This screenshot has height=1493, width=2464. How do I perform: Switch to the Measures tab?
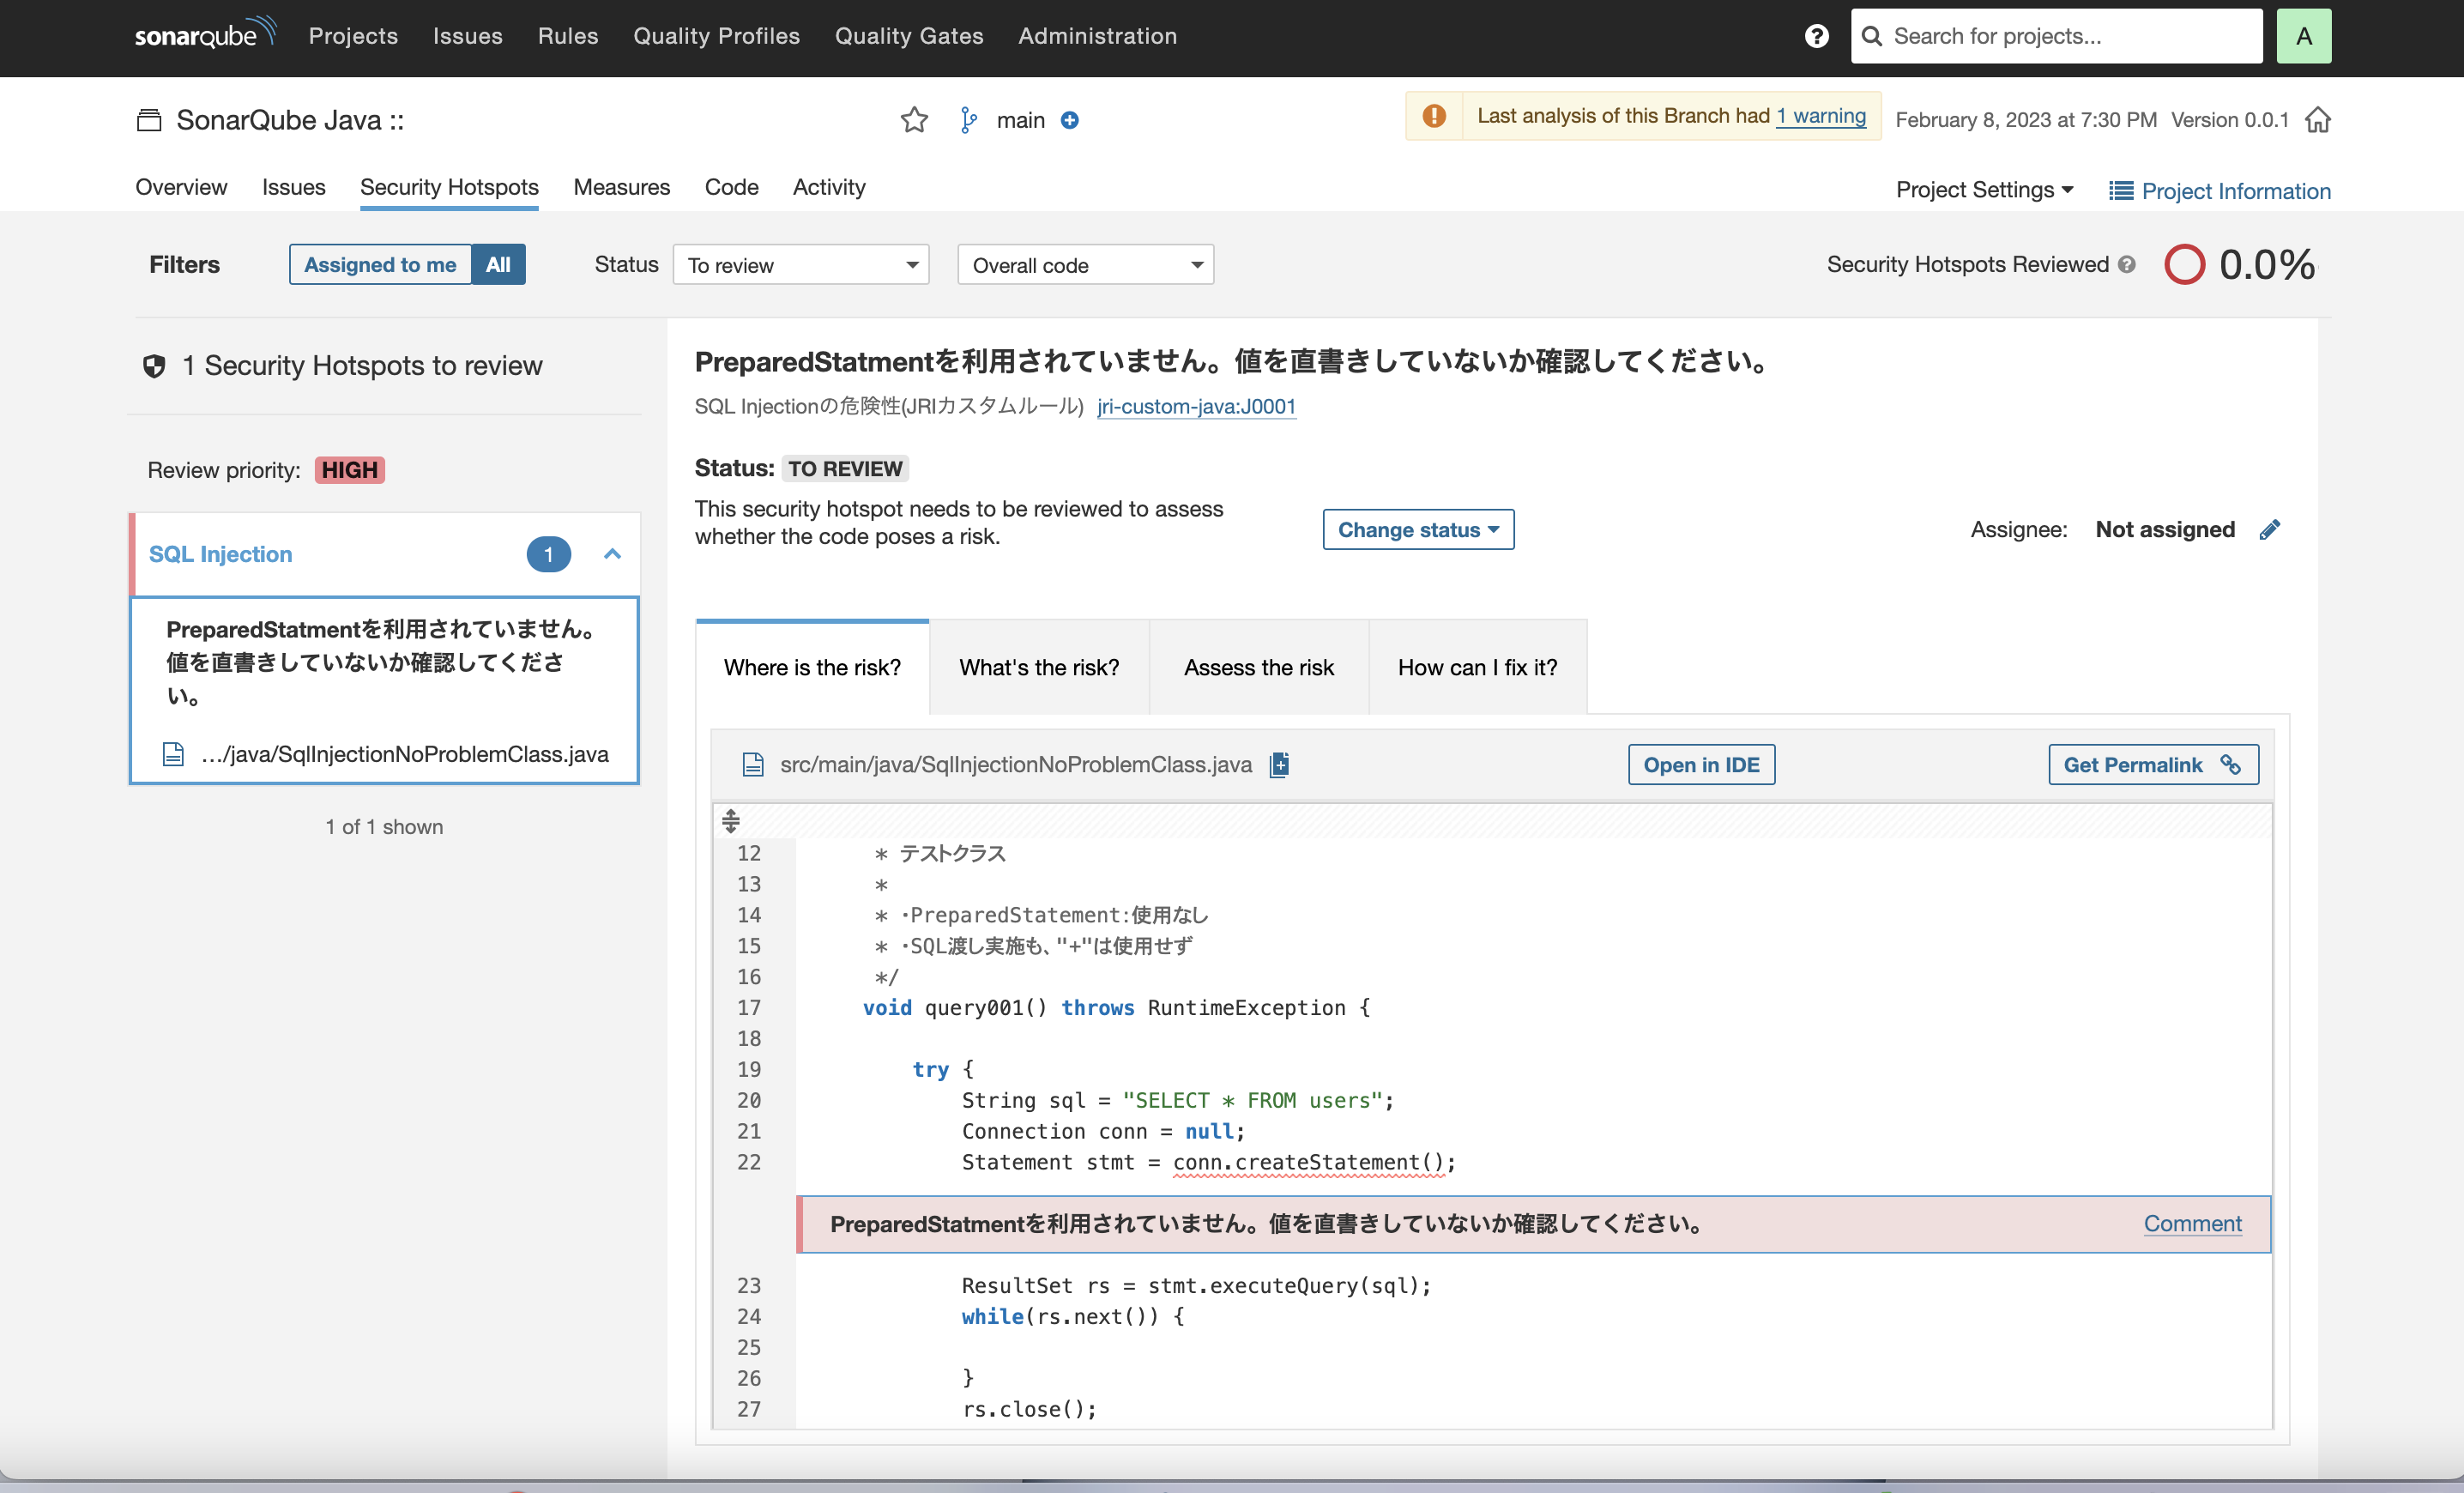[621, 187]
